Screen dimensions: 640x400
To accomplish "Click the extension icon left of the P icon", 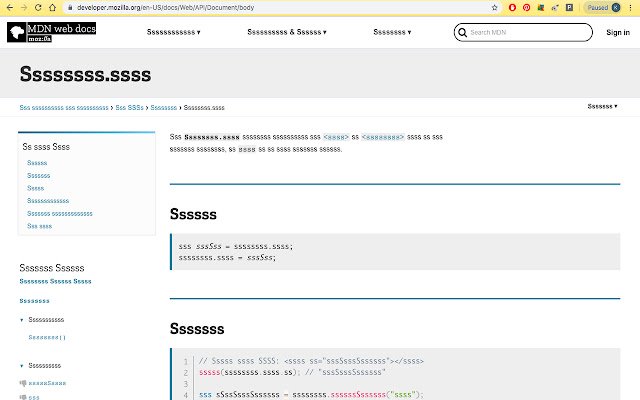I will tap(555, 7).
